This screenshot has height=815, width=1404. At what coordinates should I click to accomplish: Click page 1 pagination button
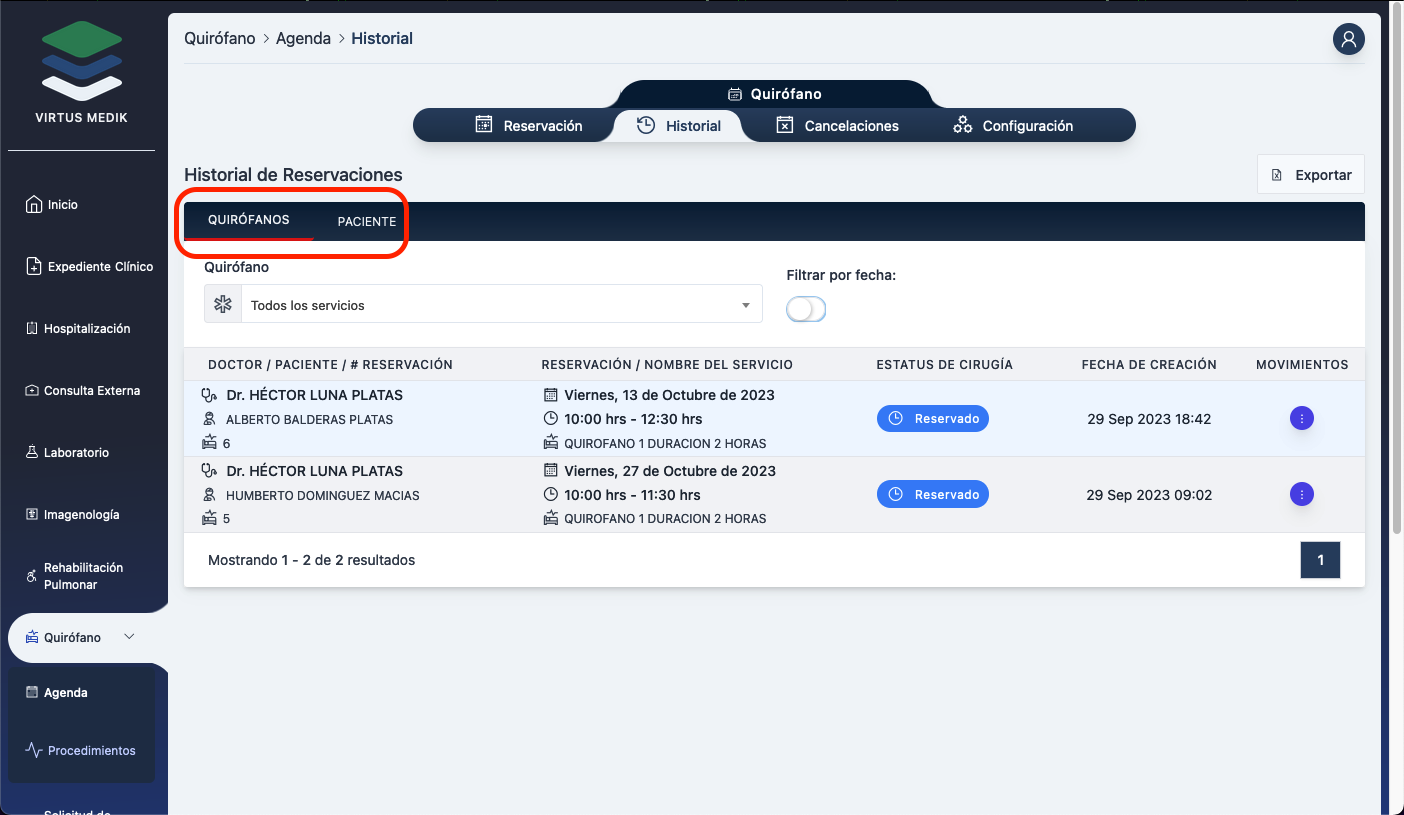tap(1320, 560)
